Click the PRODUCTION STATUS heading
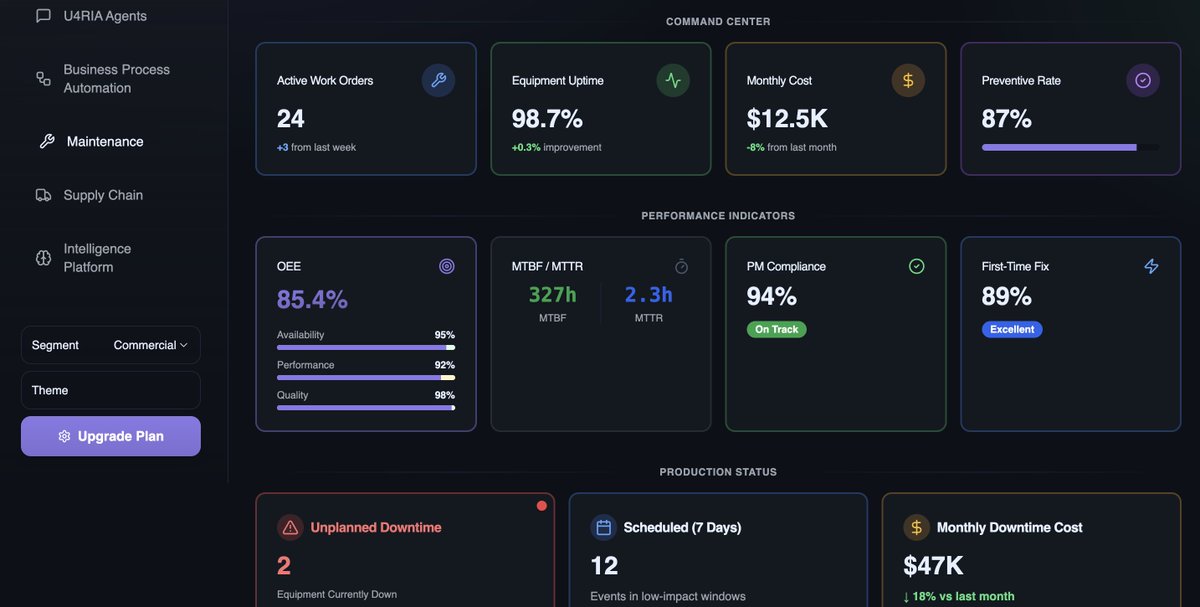The width and height of the screenshot is (1200, 607). [718, 471]
